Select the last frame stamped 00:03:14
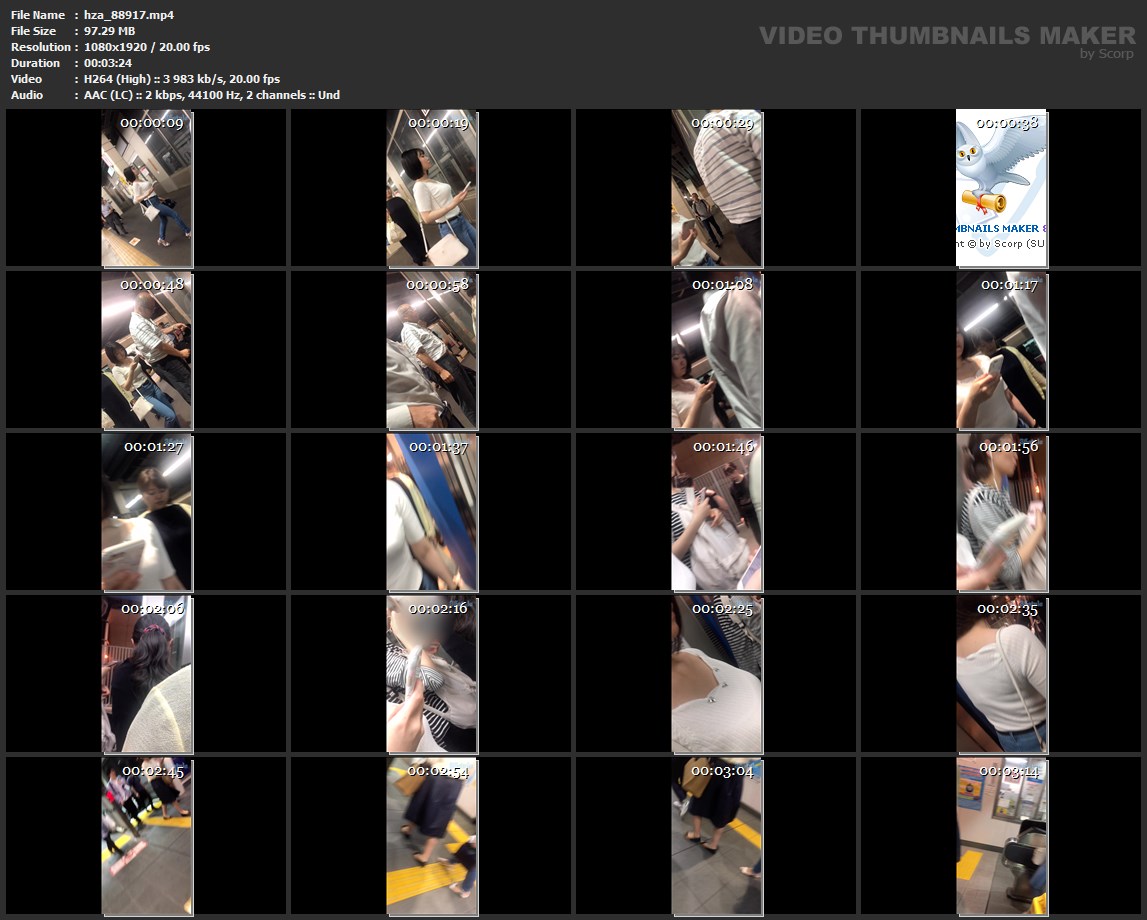The width and height of the screenshot is (1147, 920). point(1001,837)
